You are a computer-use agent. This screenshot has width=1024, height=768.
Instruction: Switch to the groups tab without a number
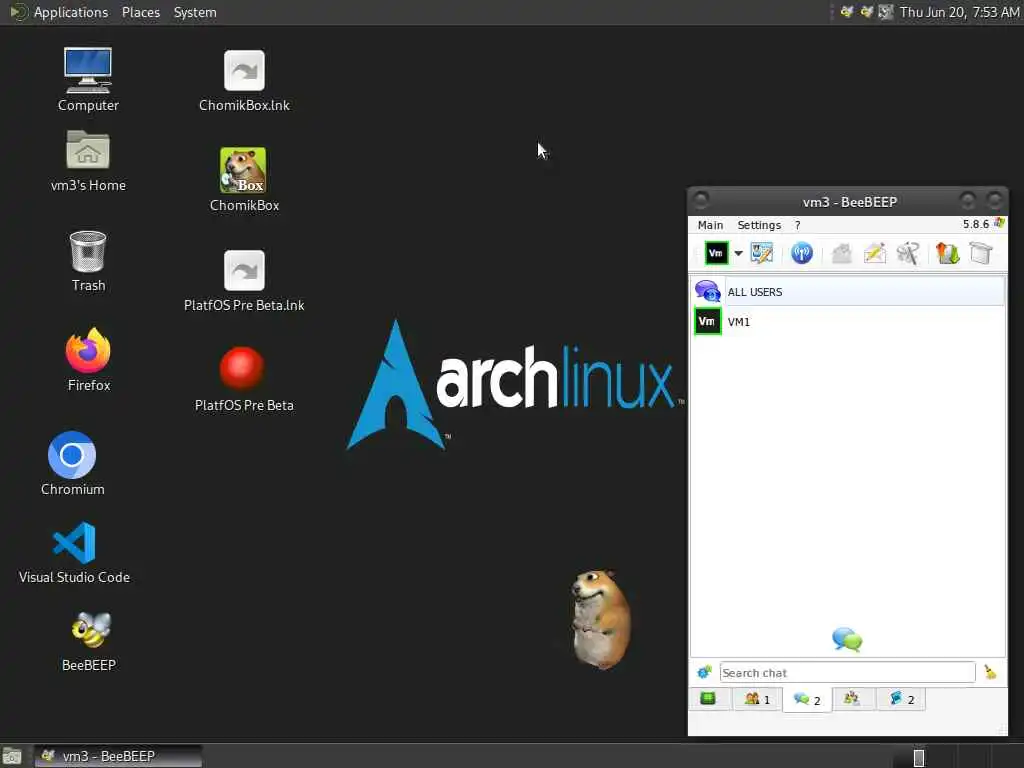point(852,699)
